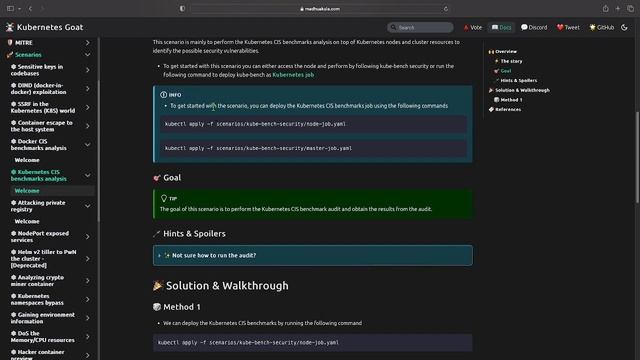Expand DIND exploitation chevron
Viewport: 640px width, 360px height.
click(87, 89)
